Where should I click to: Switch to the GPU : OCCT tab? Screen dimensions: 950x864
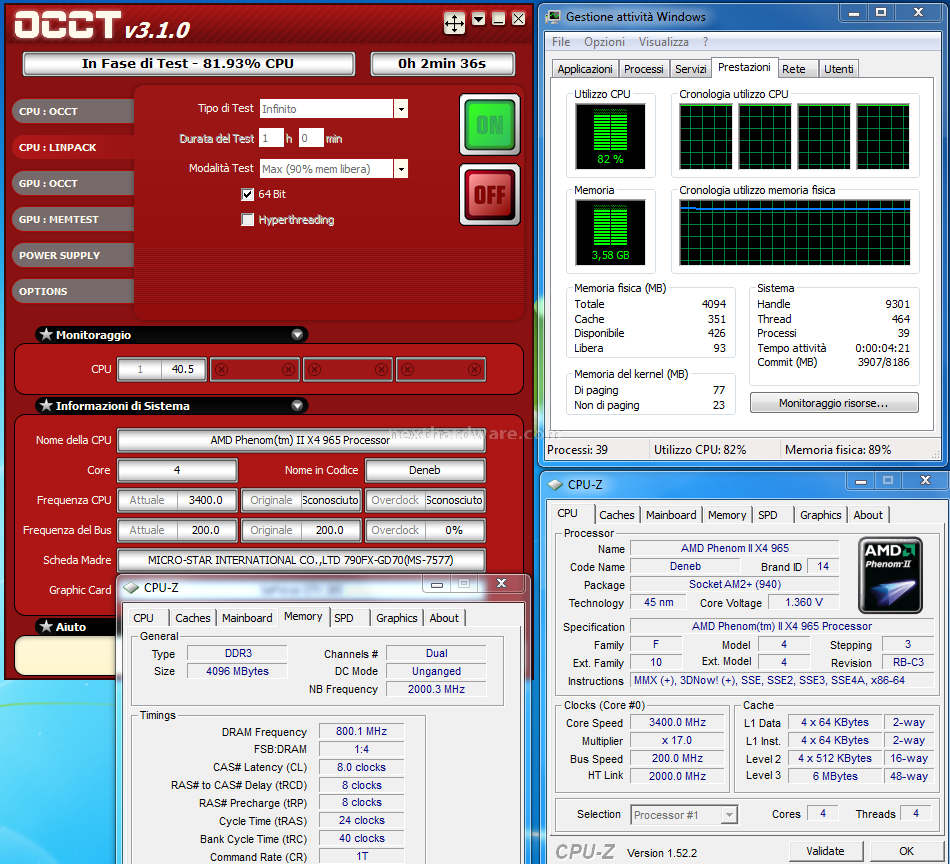pyautogui.click(x=73, y=184)
